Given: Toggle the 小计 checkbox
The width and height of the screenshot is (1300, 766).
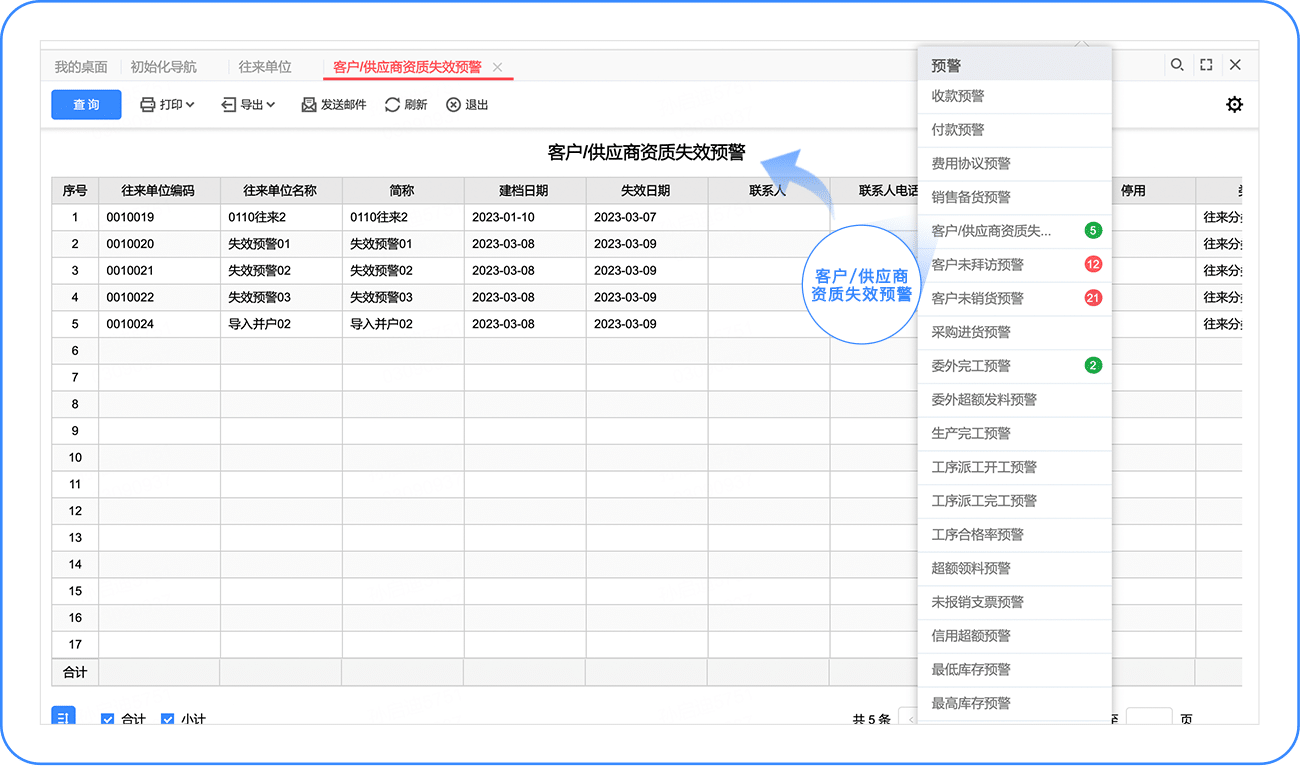Looking at the screenshot, I should point(168,719).
